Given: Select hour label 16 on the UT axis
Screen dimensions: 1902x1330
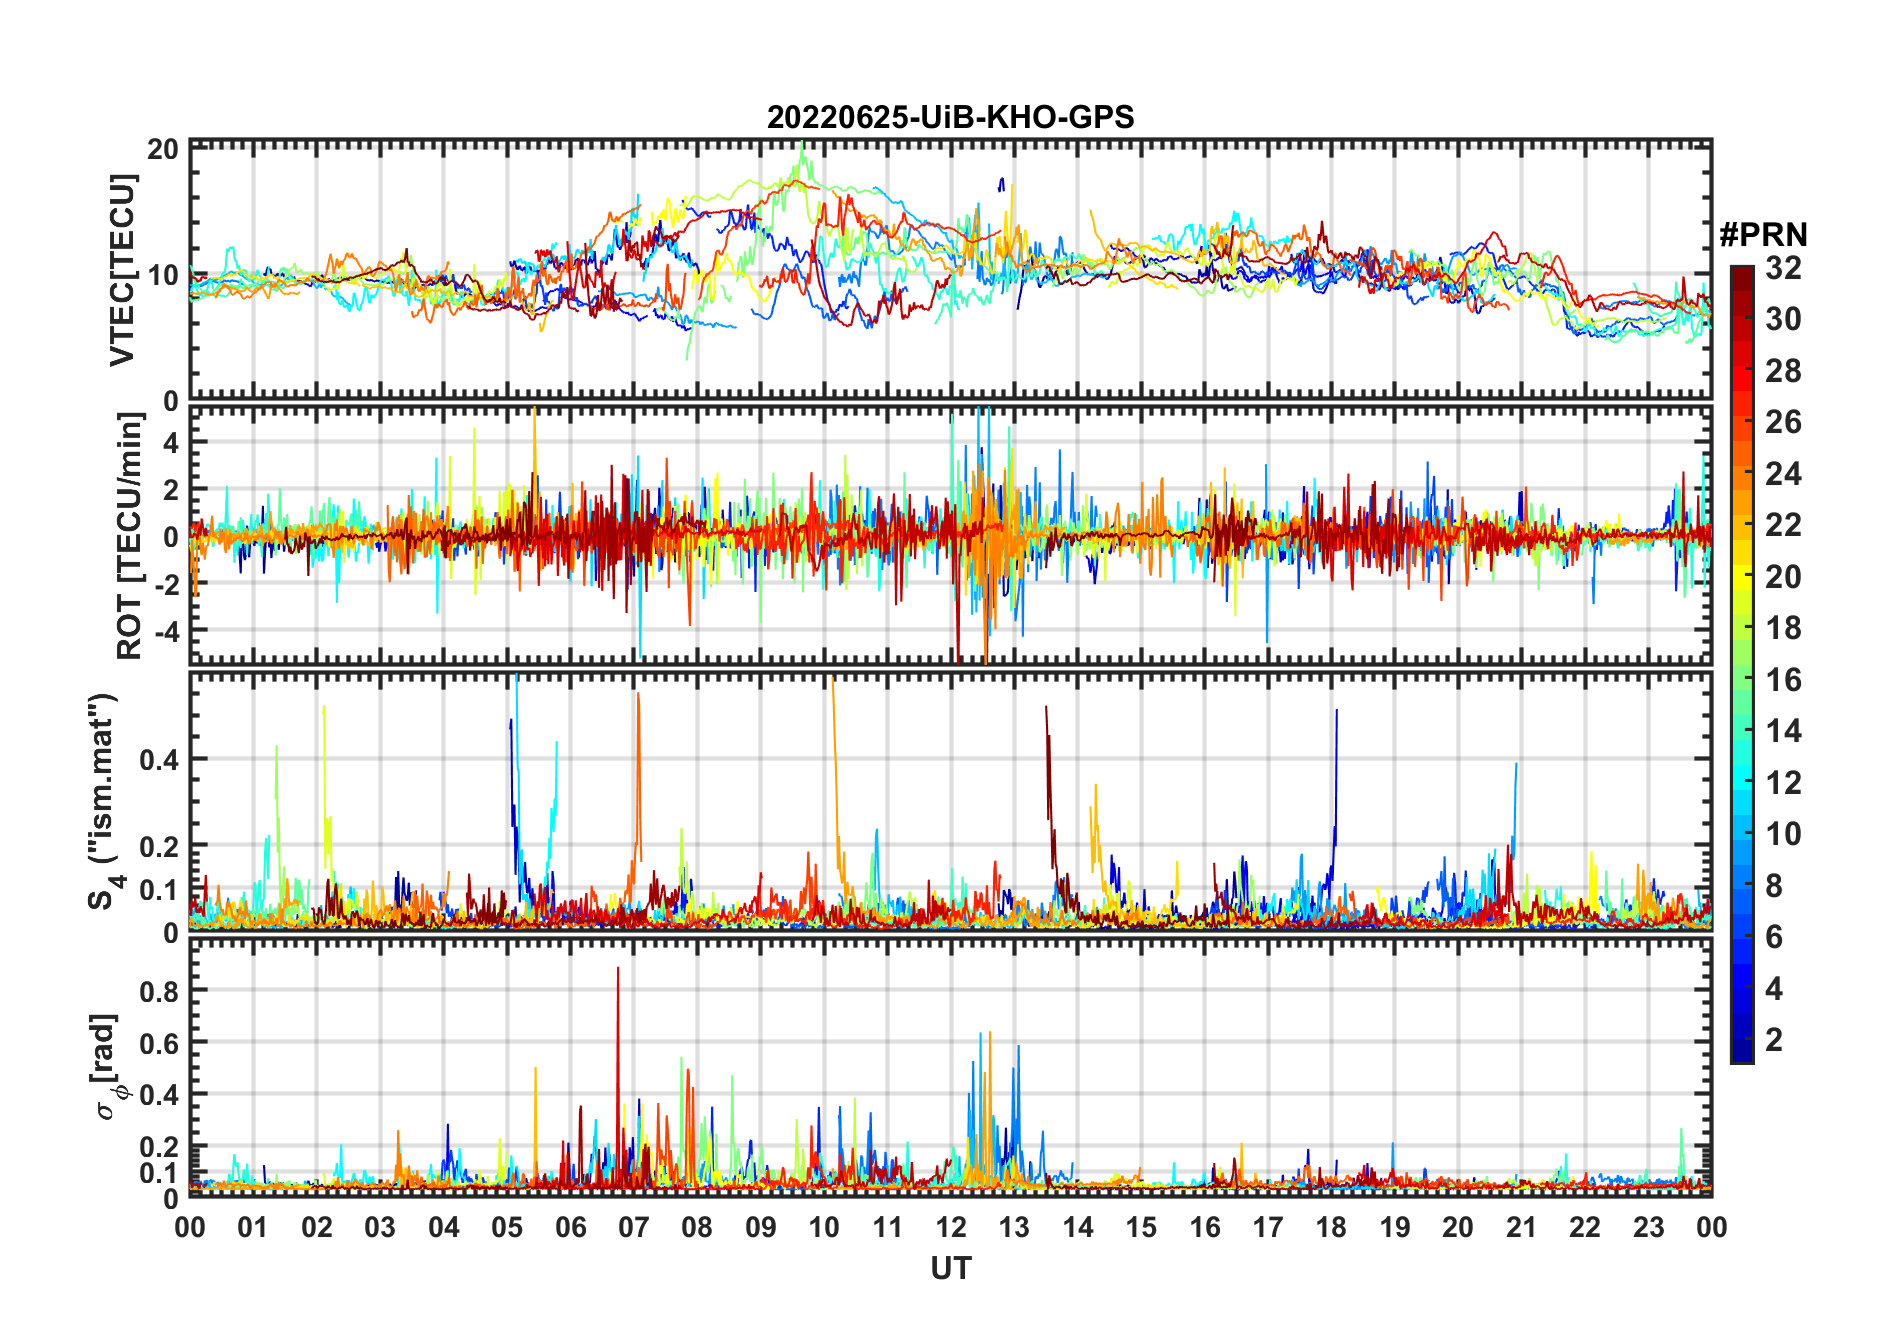Looking at the screenshot, I should point(1205,1227).
